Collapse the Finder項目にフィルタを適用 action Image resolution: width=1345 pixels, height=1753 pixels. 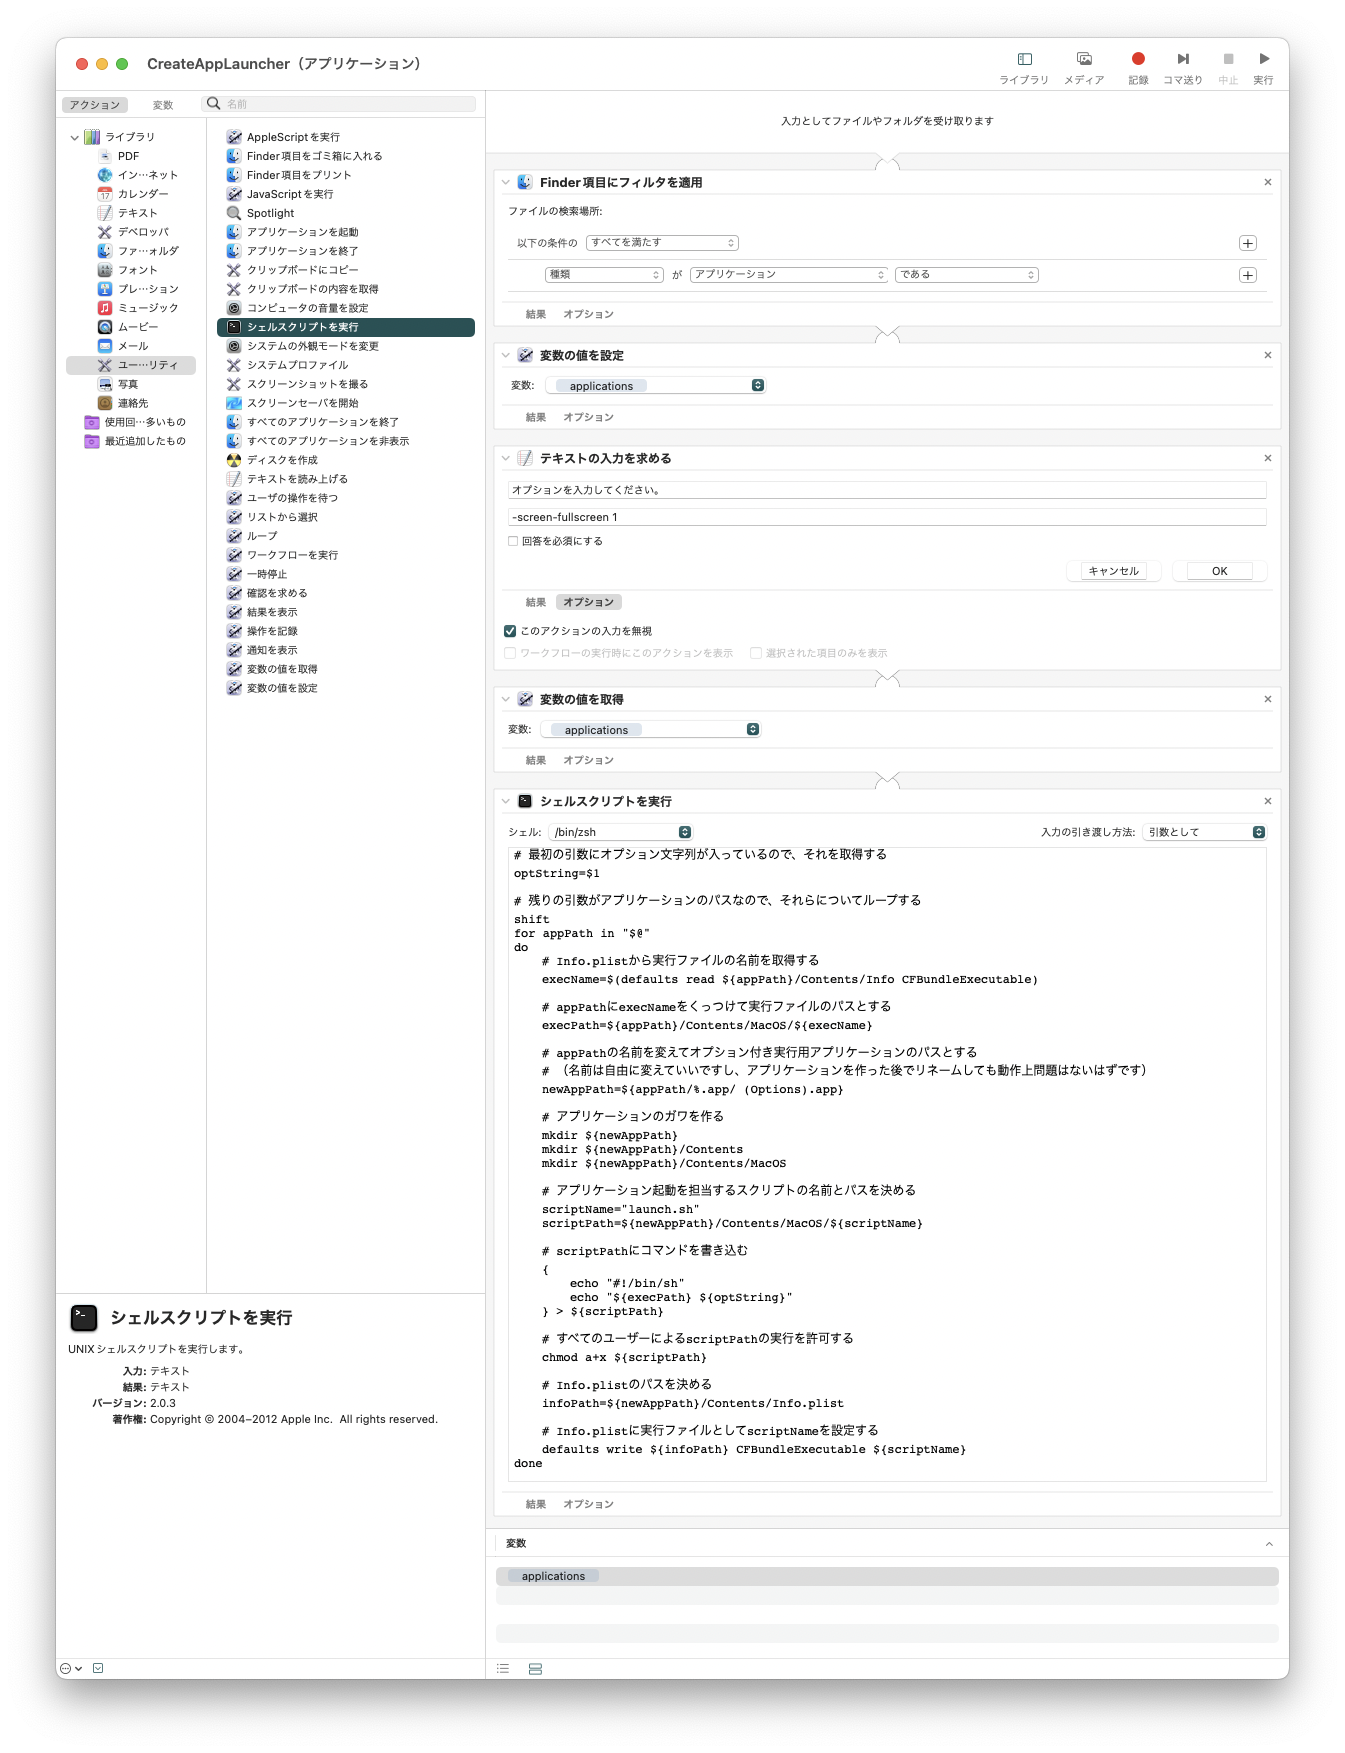pyautogui.click(x=506, y=182)
